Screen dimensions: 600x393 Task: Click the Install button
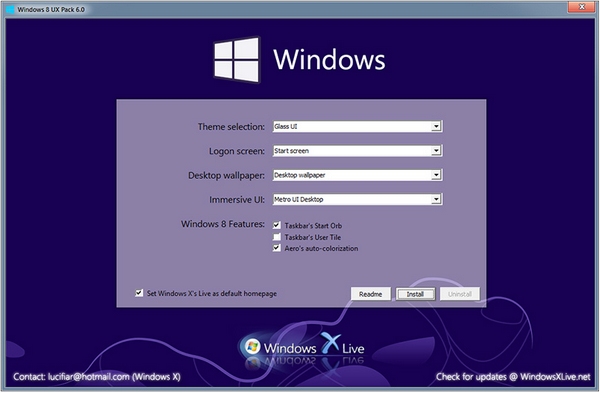pos(415,294)
